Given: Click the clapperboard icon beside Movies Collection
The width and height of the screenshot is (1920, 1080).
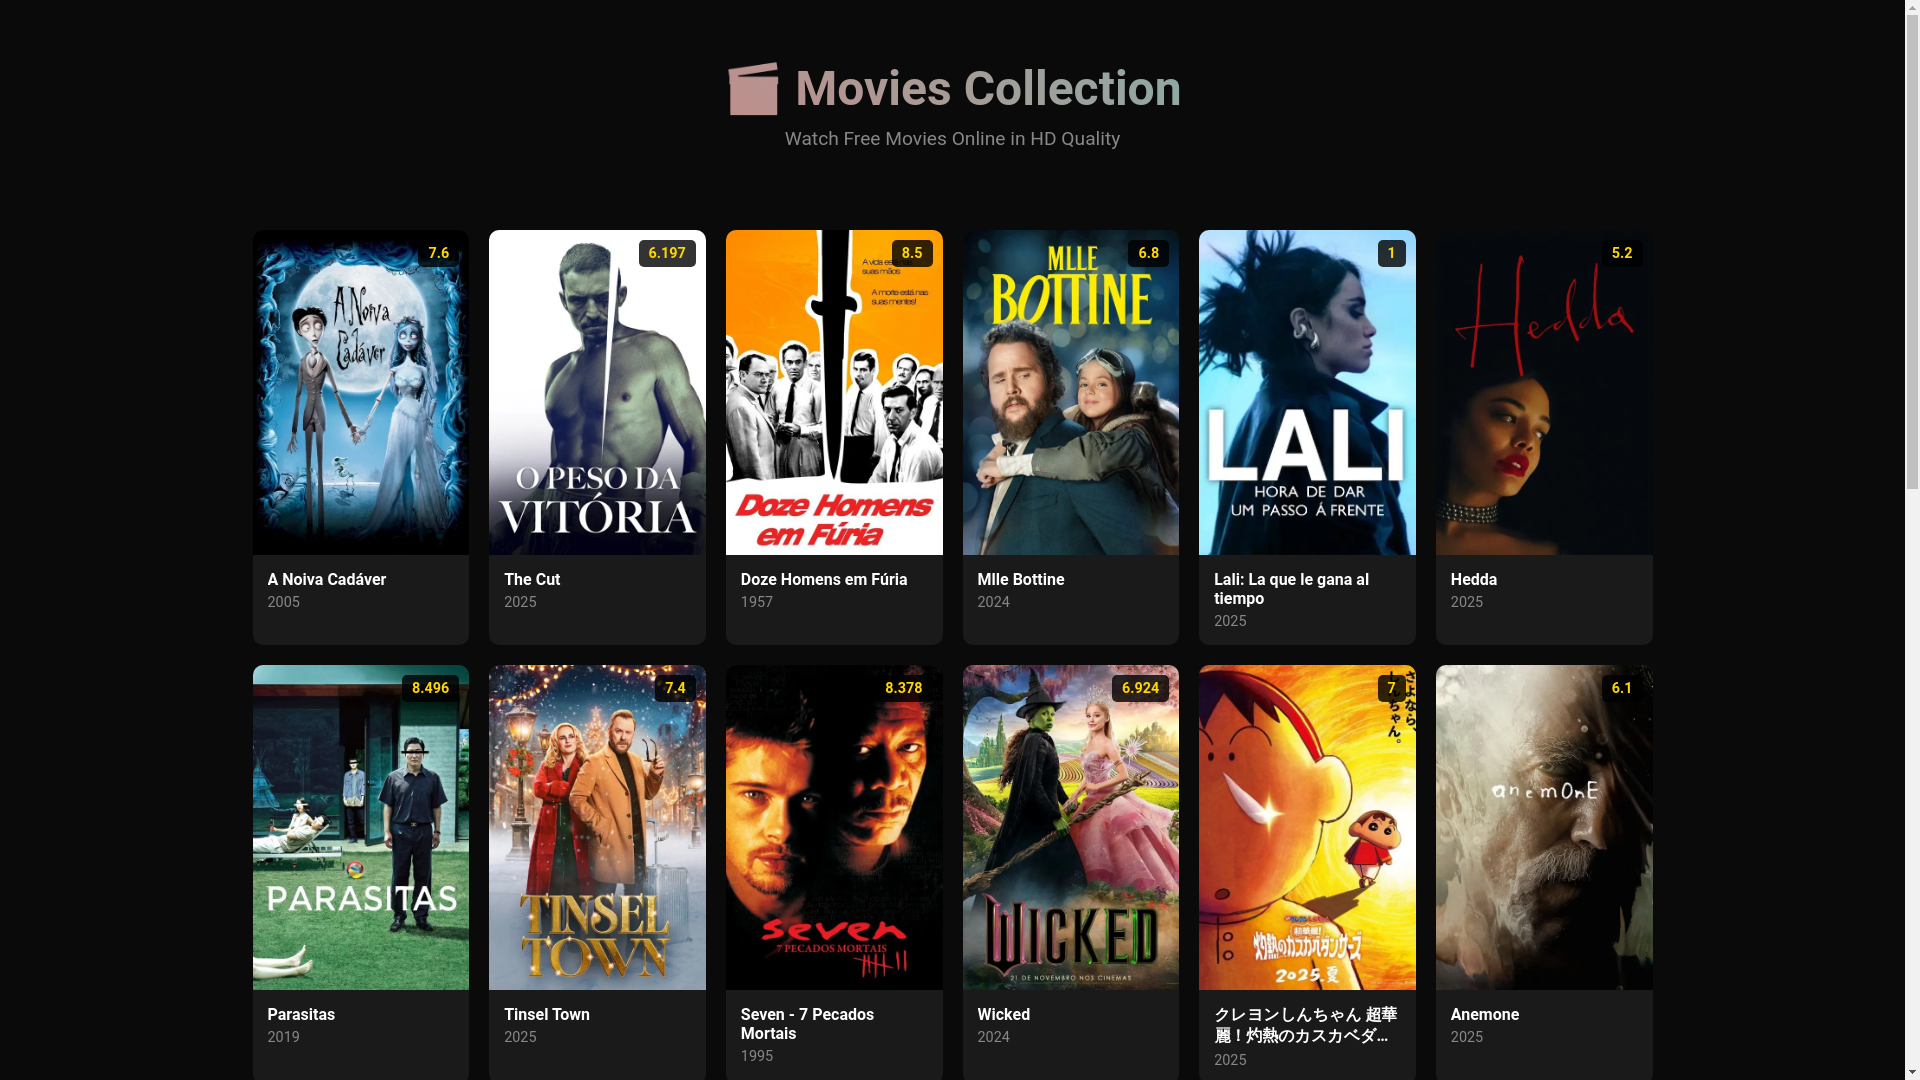Looking at the screenshot, I should pos(753,89).
